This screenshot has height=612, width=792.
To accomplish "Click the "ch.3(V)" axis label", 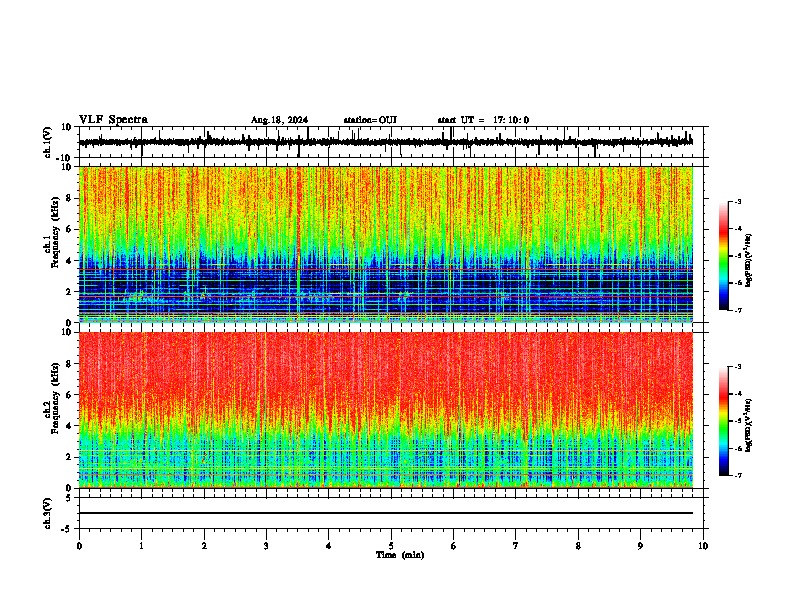I will [x=48, y=513].
